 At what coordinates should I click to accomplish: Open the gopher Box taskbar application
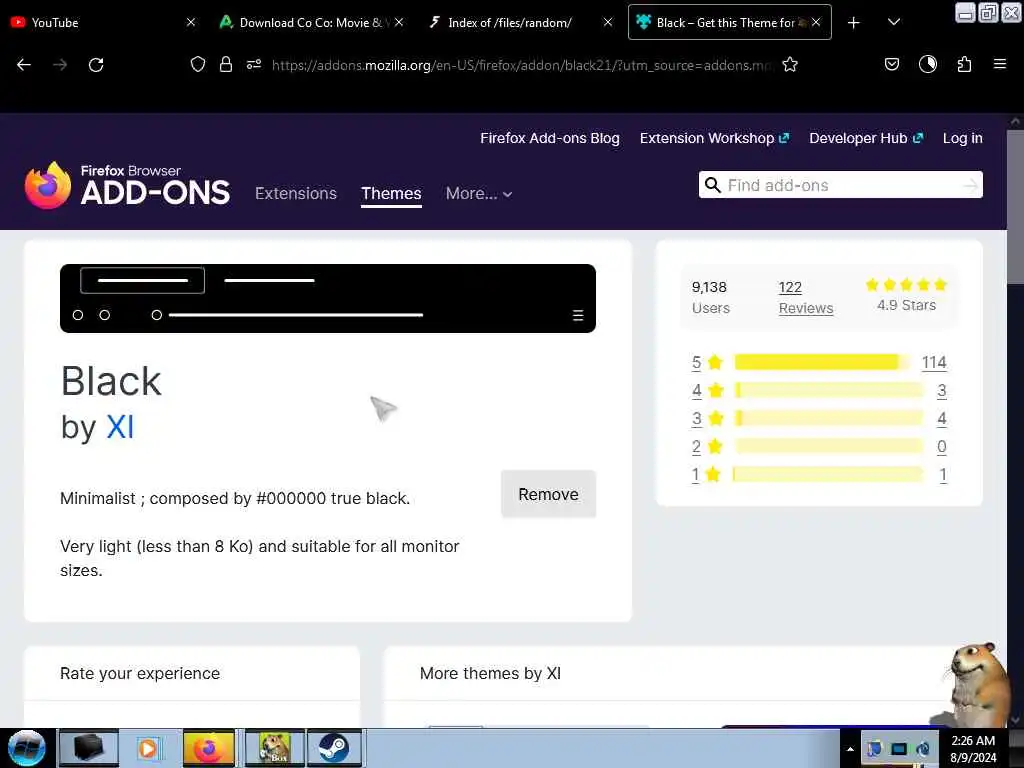(274, 748)
